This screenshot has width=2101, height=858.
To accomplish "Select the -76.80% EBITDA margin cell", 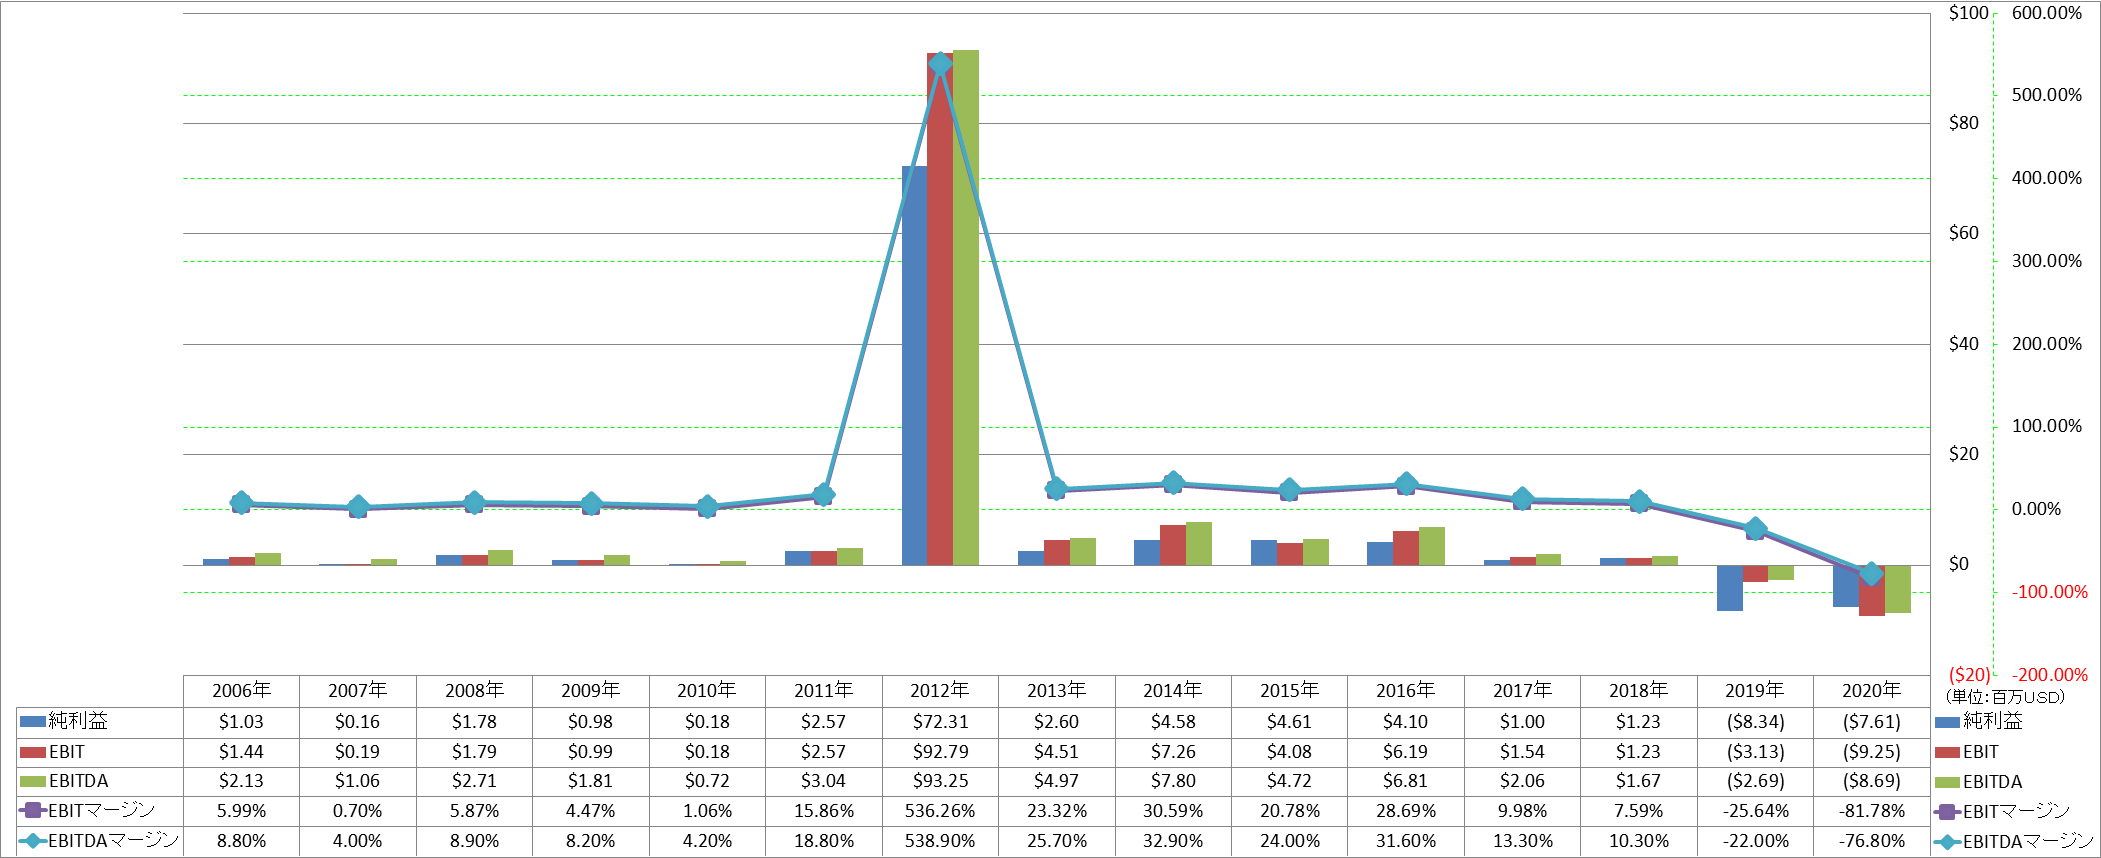I will (1872, 841).
